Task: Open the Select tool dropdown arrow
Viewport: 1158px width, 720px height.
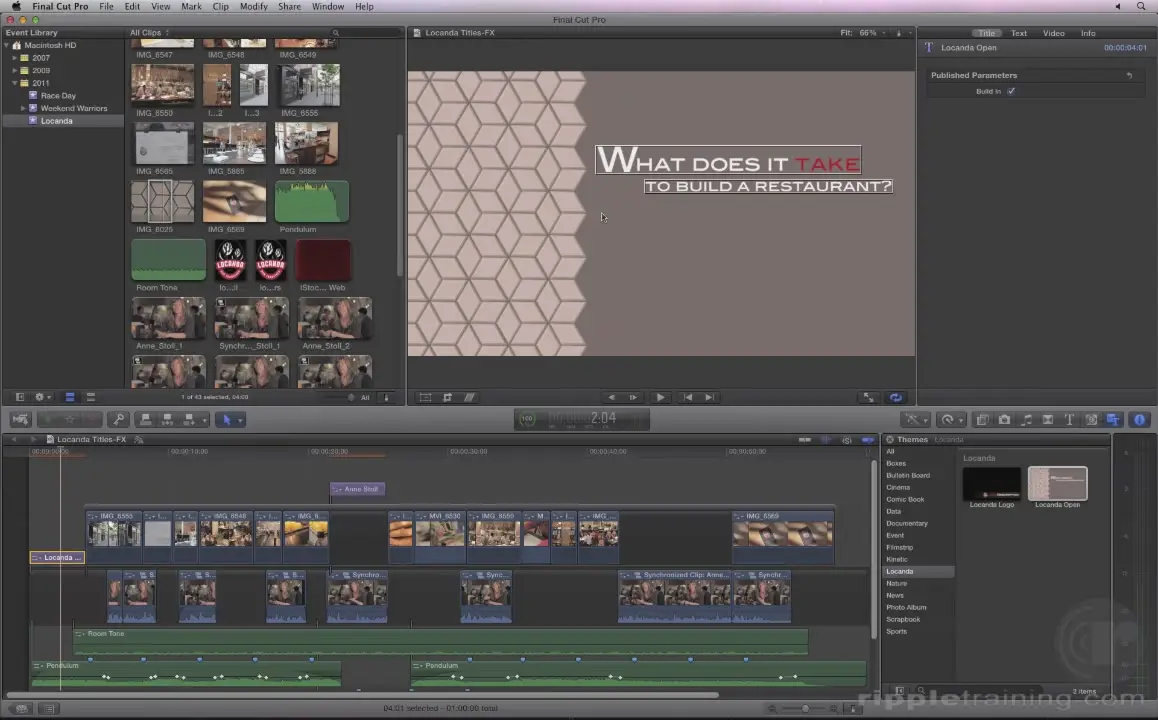Action: pyautogui.click(x=240, y=420)
